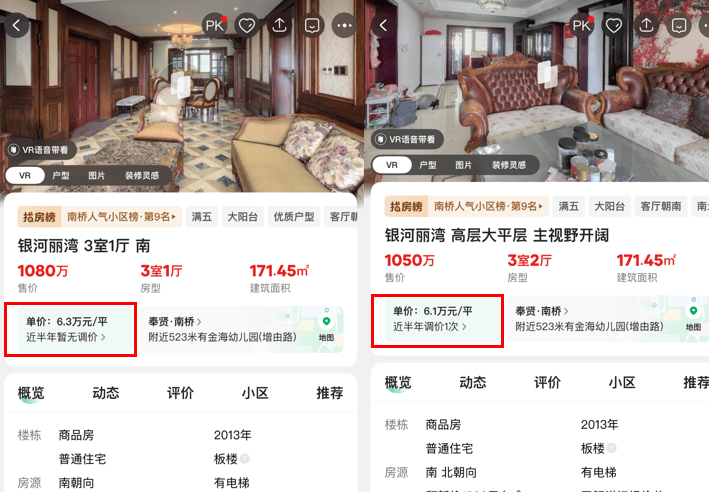Start VR语音带看 on right listing

click(407, 139)
